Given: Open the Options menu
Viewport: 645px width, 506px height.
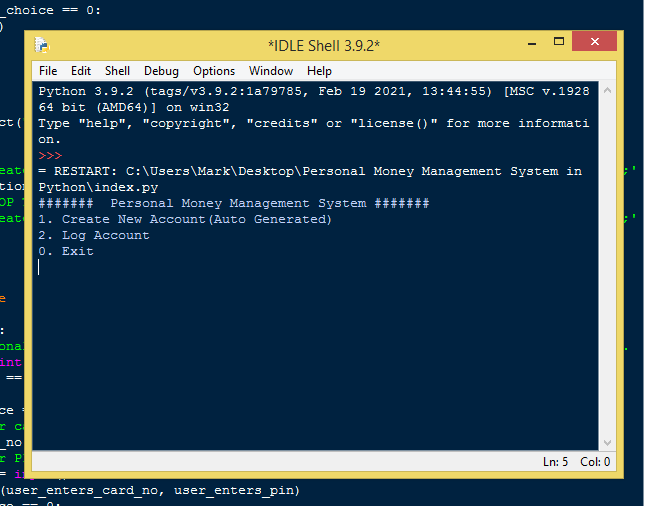Looking at the screenshot, I should 214,71.
